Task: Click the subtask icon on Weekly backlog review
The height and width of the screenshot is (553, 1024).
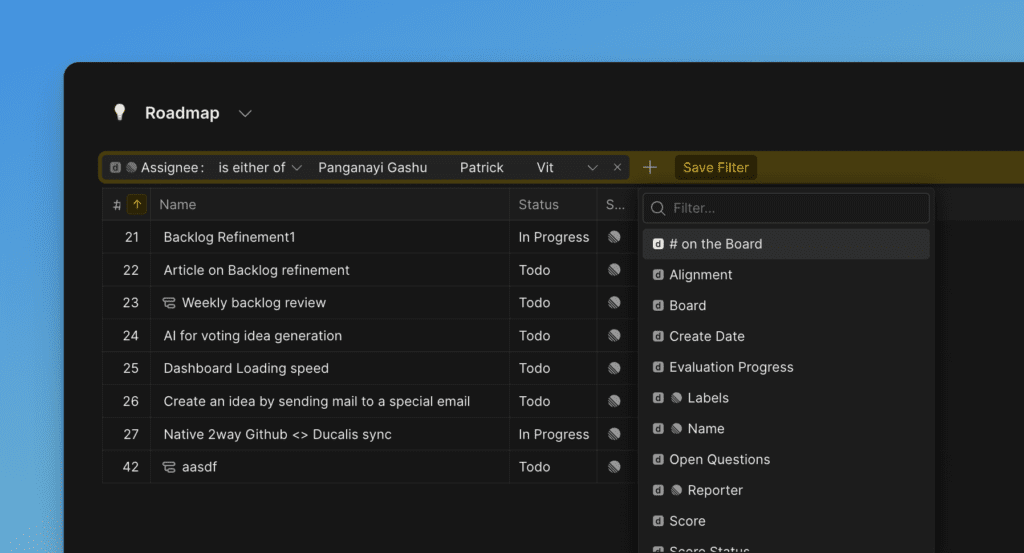Action: point(169,303)
